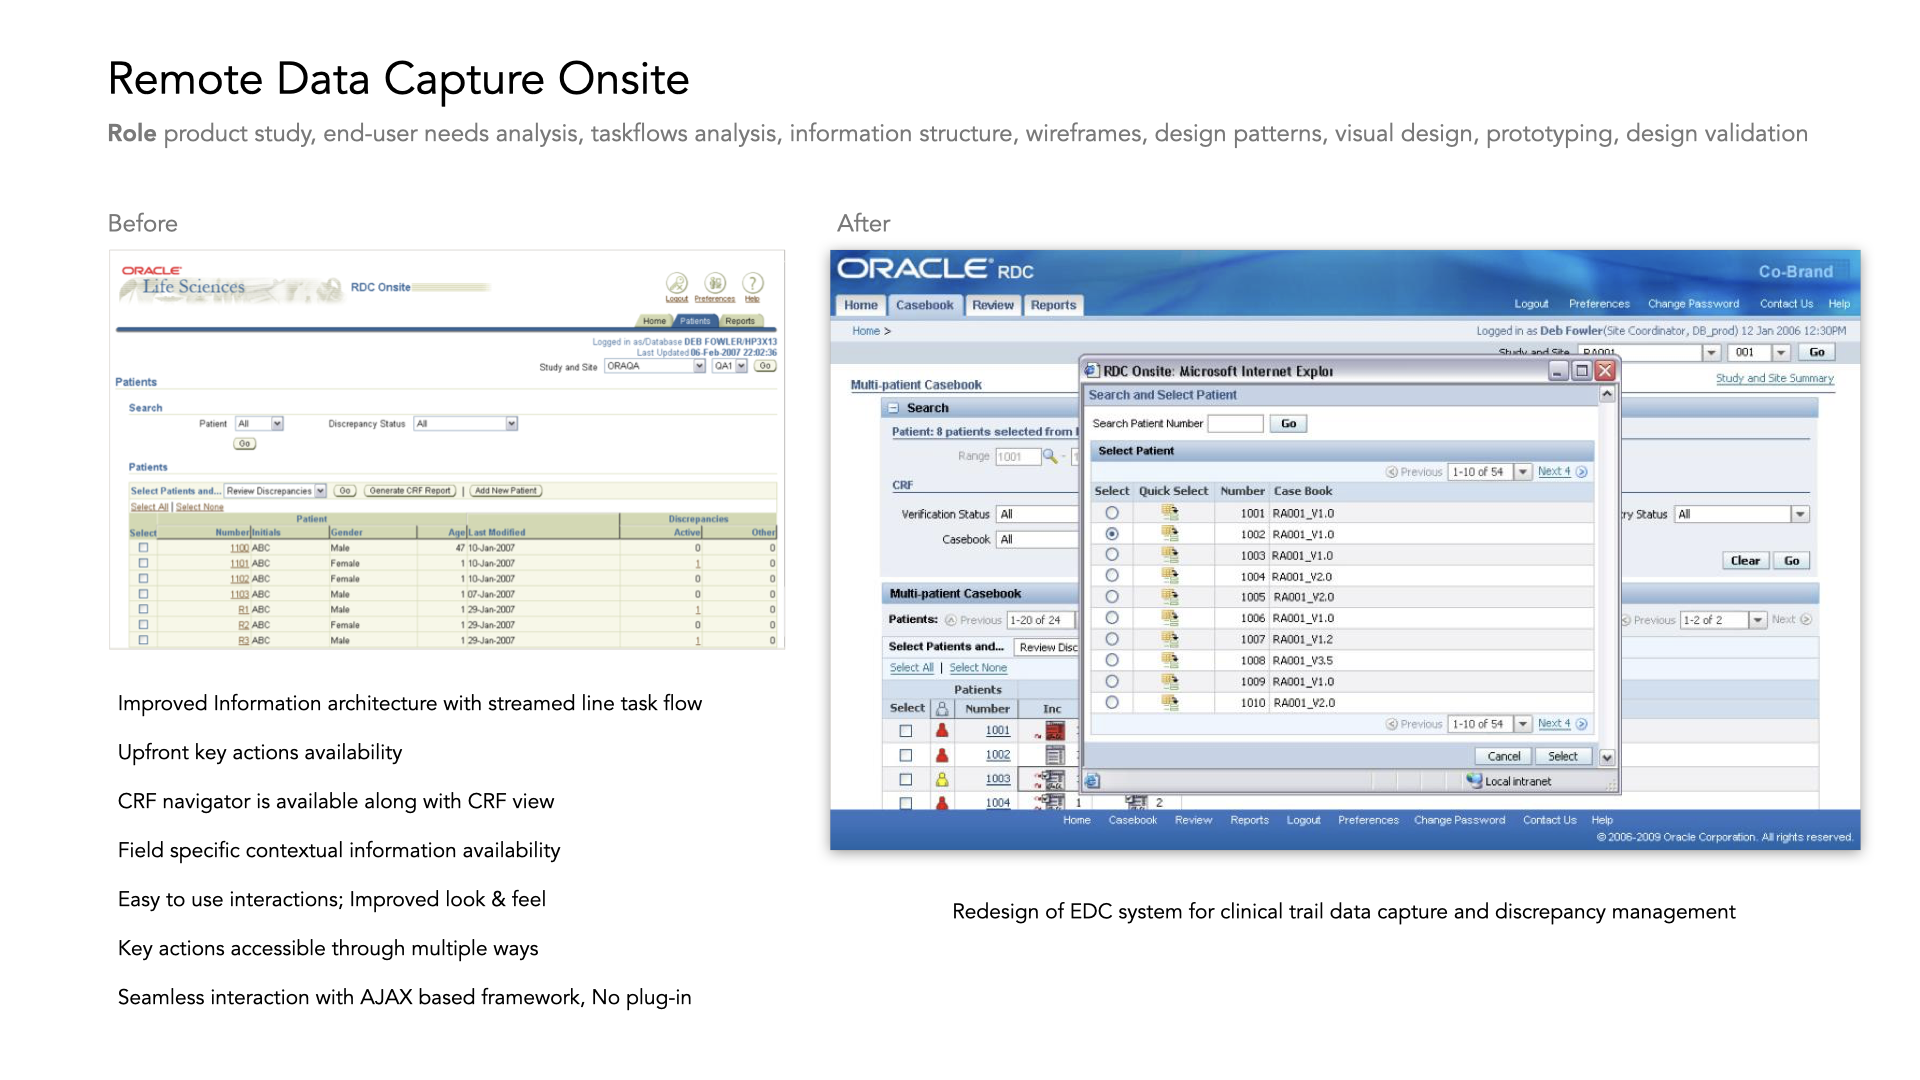Click Quick Select icon for patient 1010
The width and height of the screenshot is (1920, 1080).
1169,702
